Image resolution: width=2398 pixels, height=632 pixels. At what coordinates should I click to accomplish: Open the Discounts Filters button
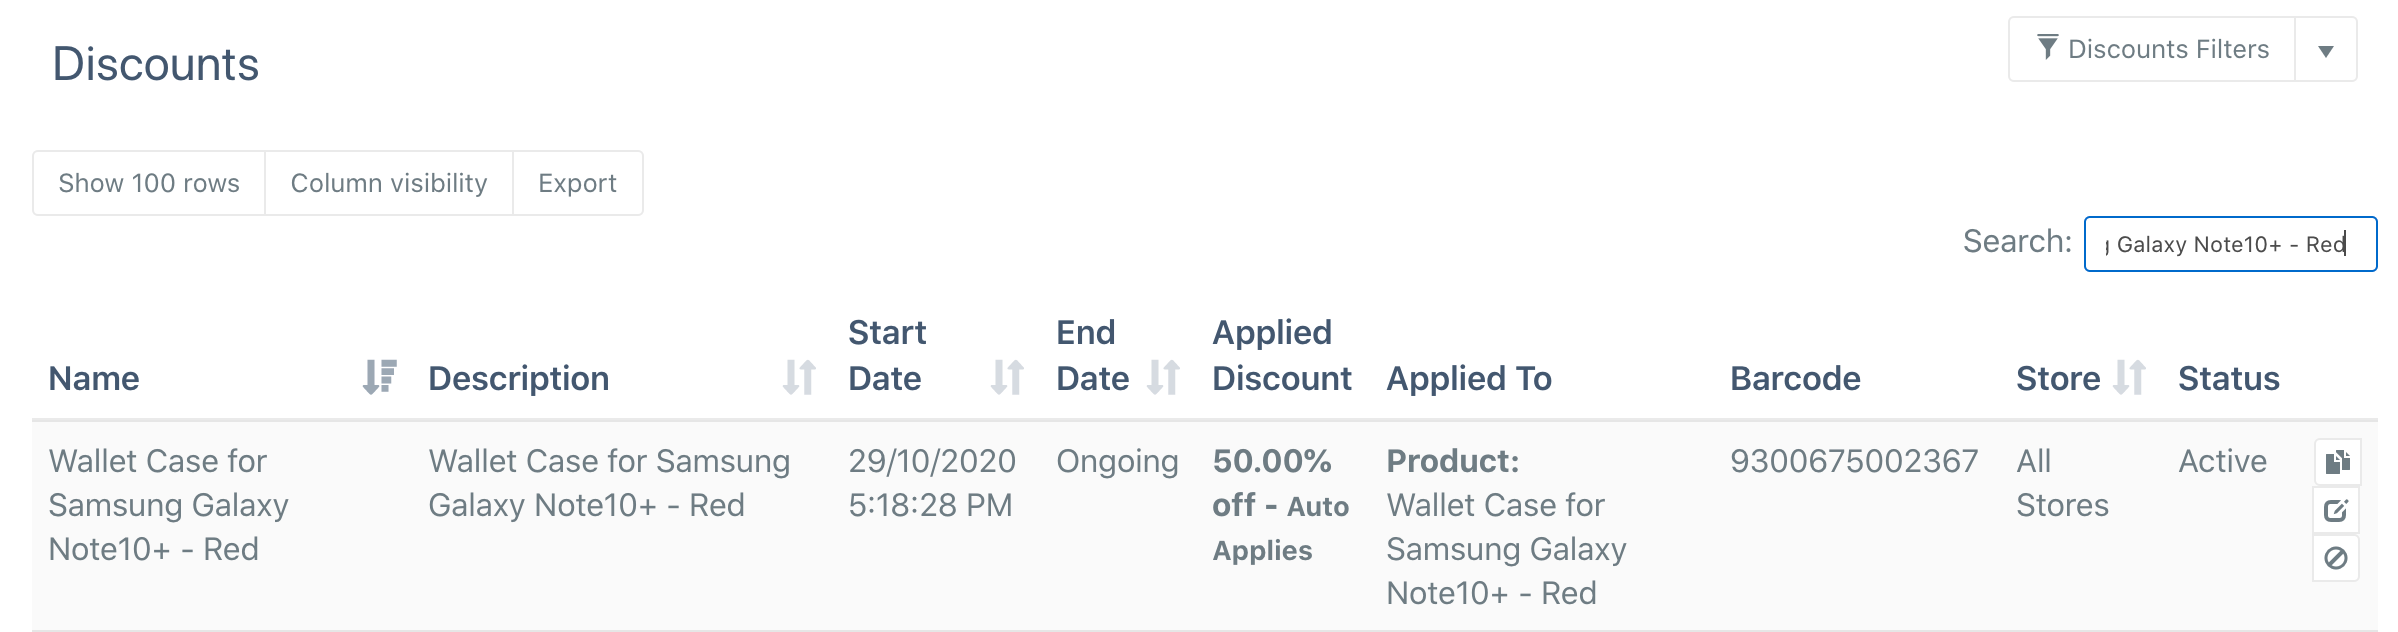[2152, 49]
